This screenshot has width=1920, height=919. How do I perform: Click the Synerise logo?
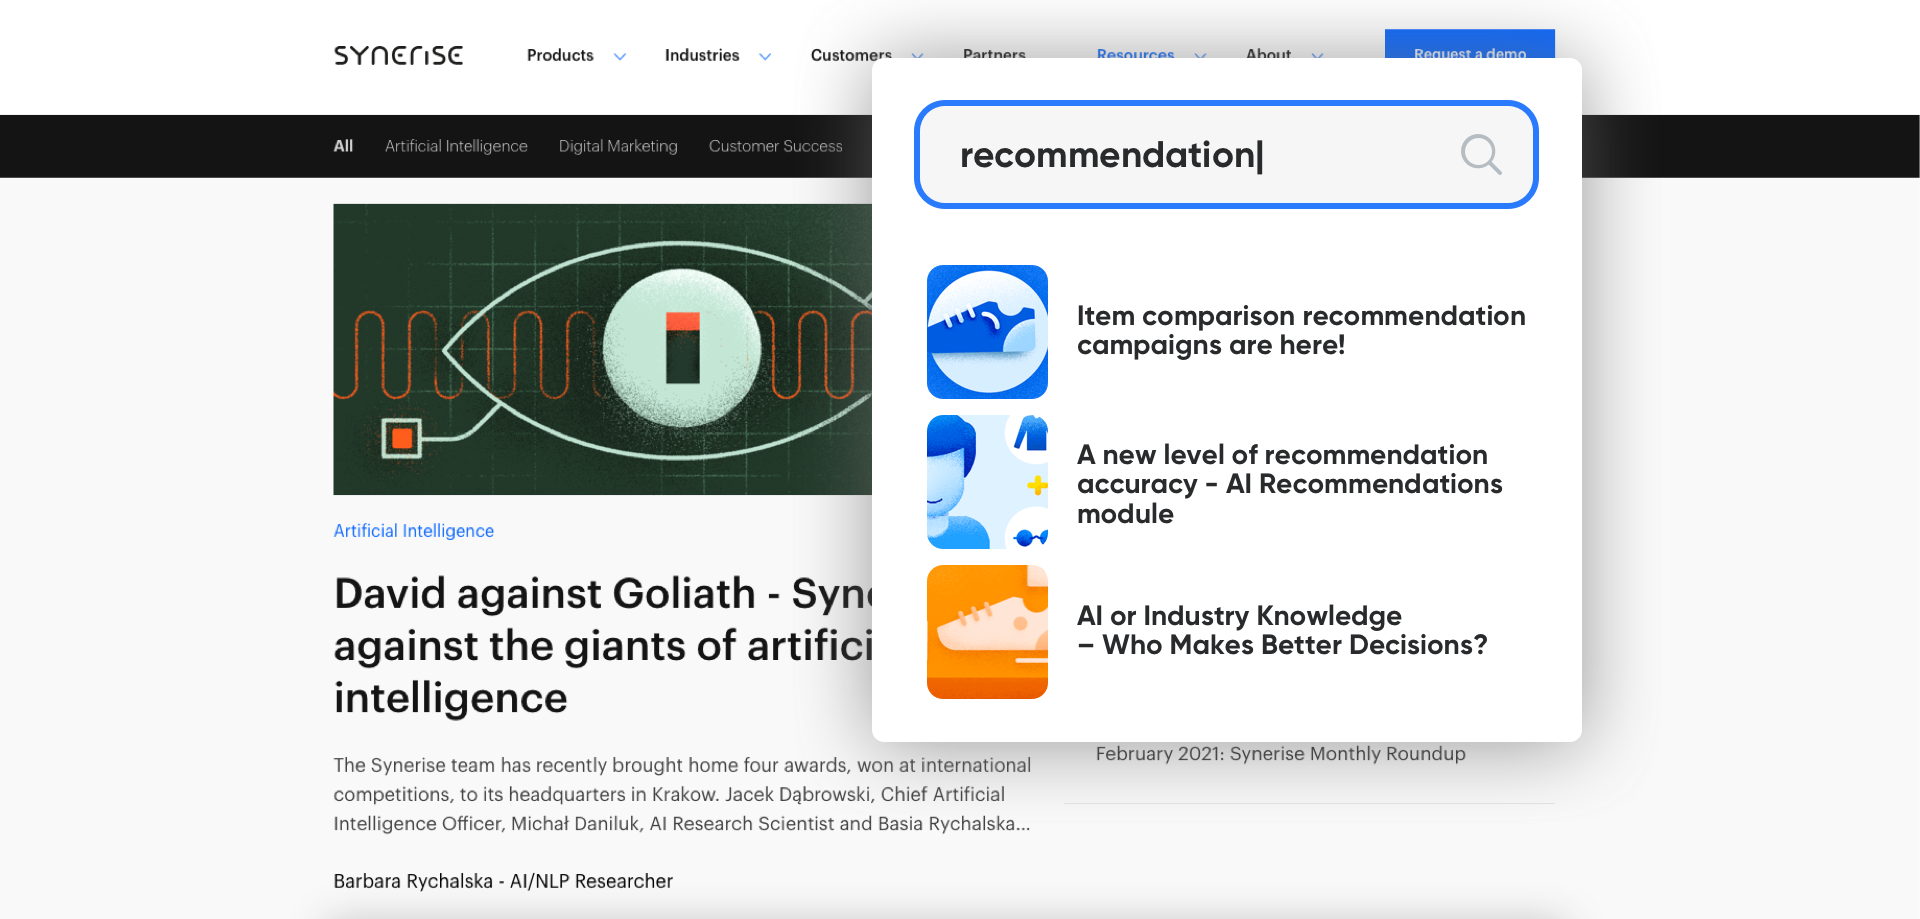click(x=397, y=55)
